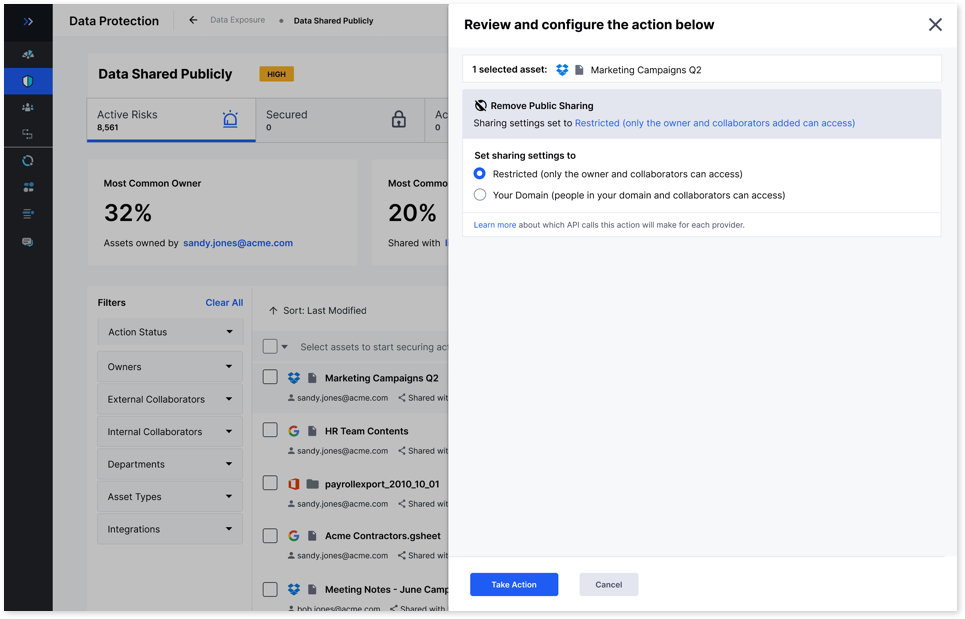The image size is (965, 619).
Task: Select the Restricted sharing radio option
Action: click(480, 174)
